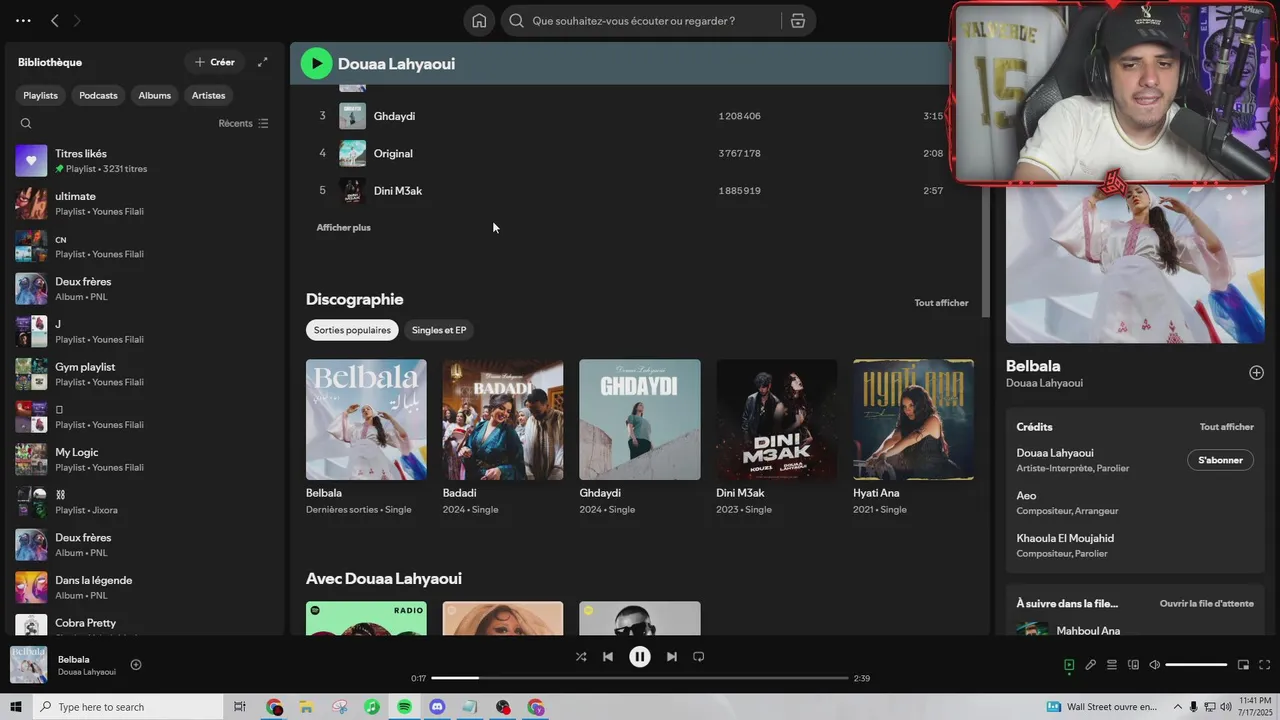Screen dimensions: 1280x720
Task: Open the queue icon in player bar
Action: pyautogui.click(x=1112, y=665)
